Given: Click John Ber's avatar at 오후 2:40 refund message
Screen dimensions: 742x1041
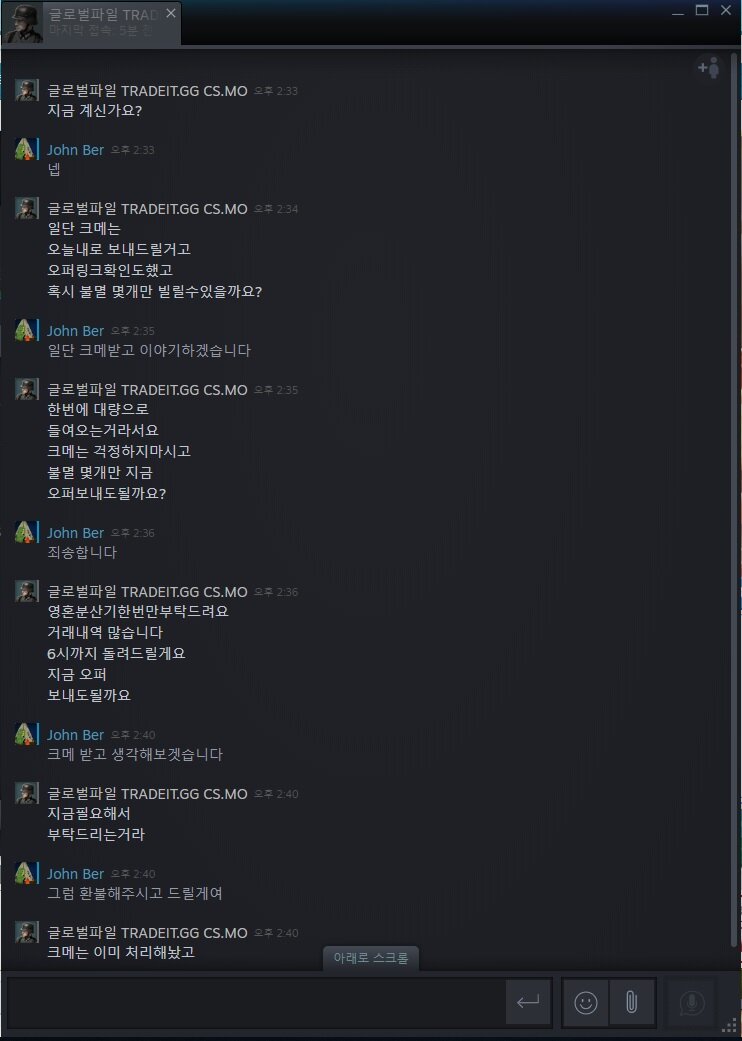Looking at the screenshot, I should [26, 874].
